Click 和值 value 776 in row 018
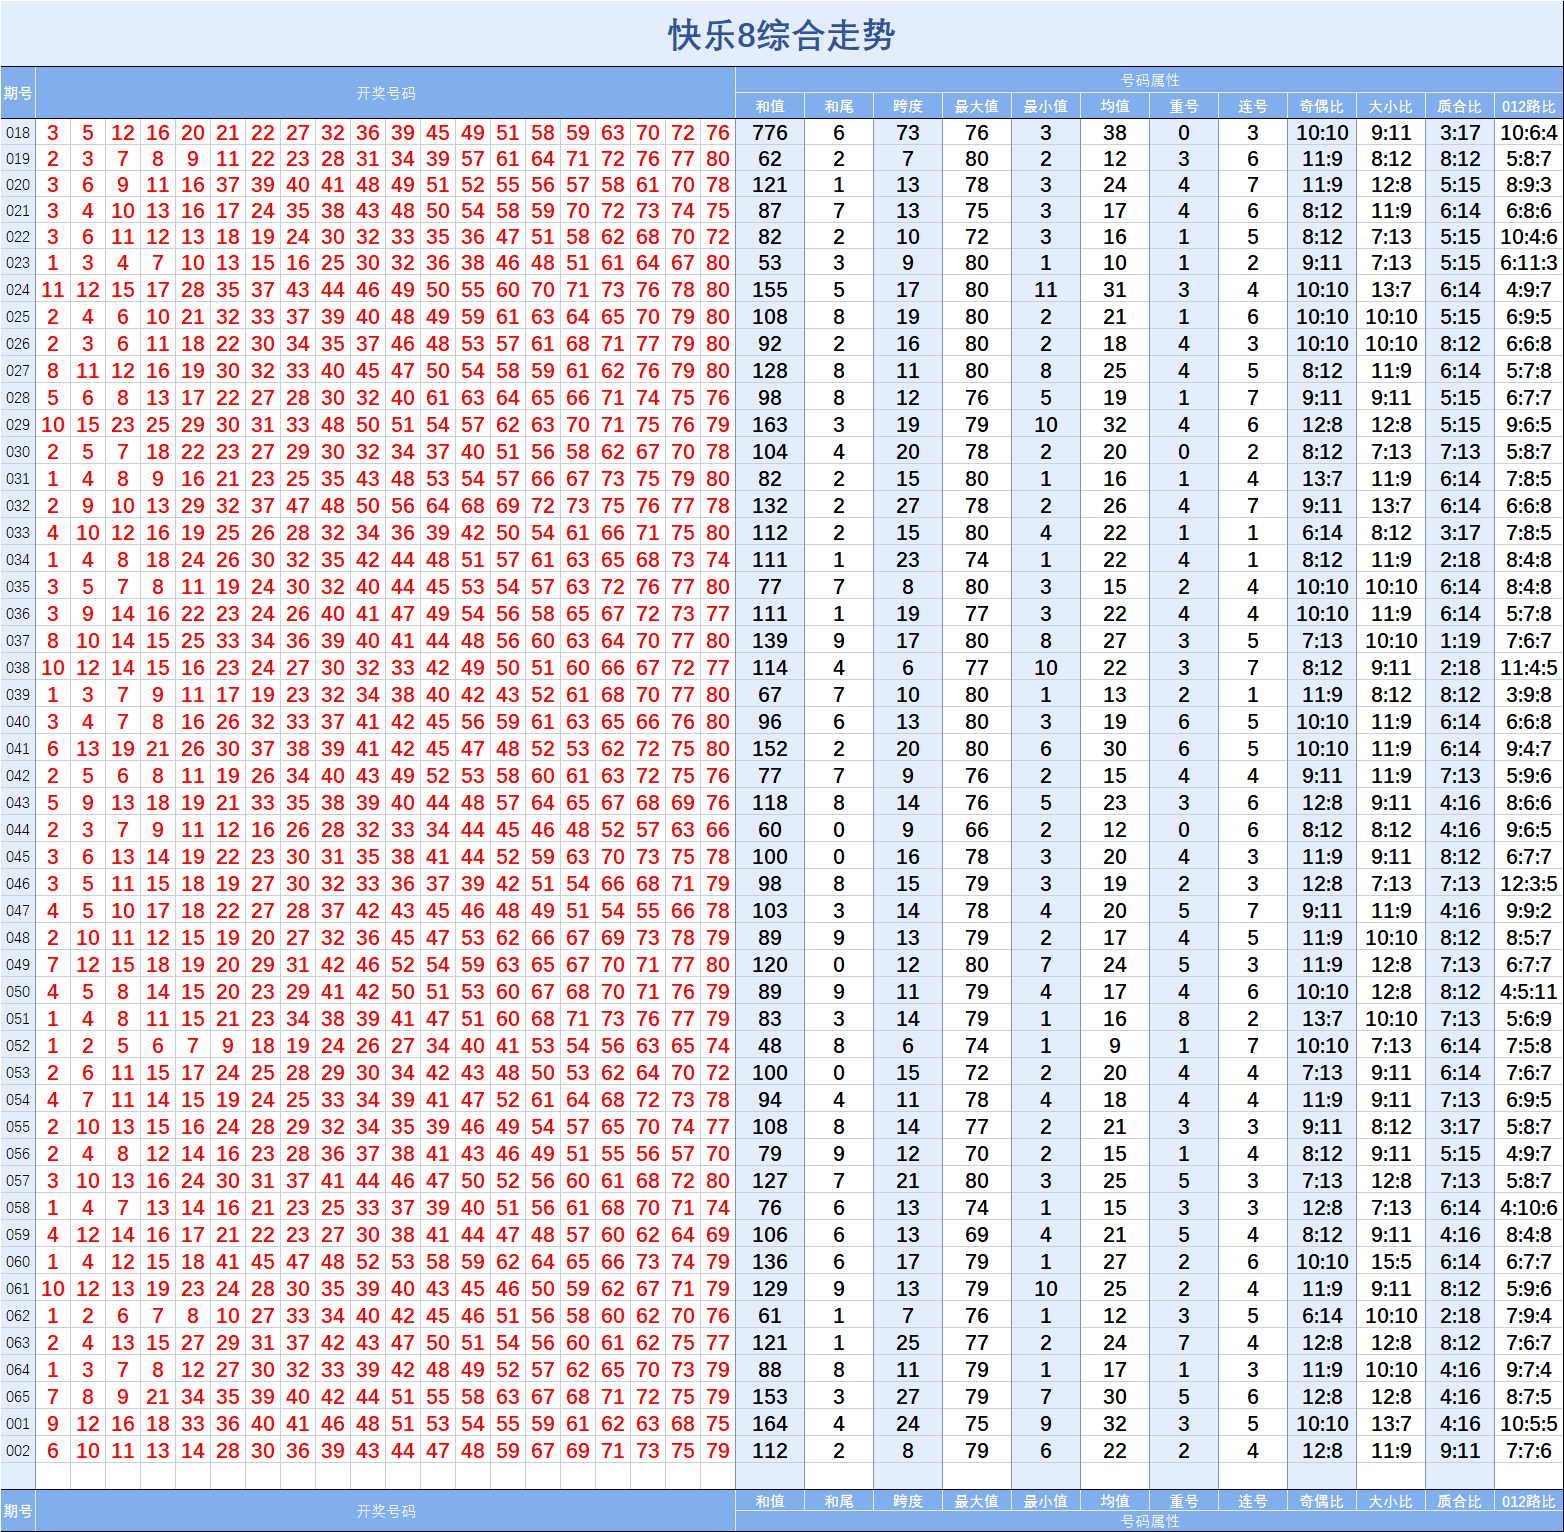The width and height of the screenshot is (1564, 1532). [770, 133]
